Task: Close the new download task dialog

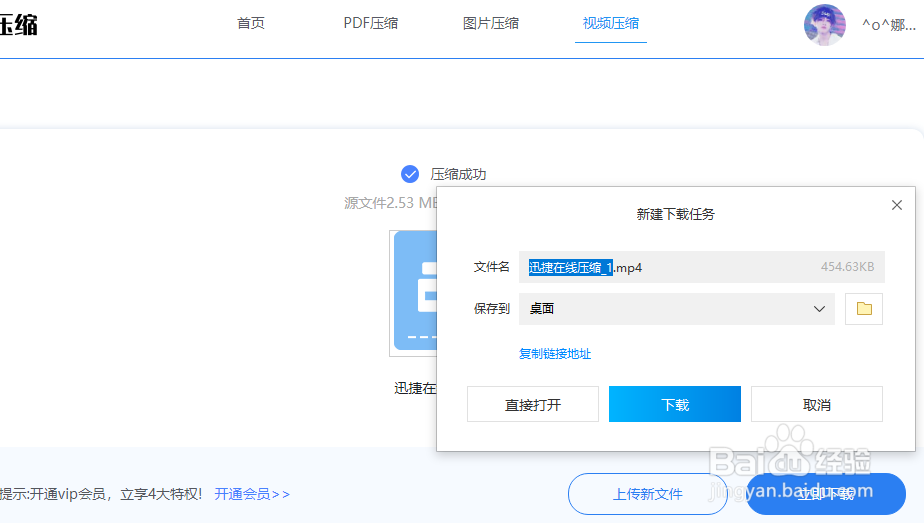Action: point(896,205)
